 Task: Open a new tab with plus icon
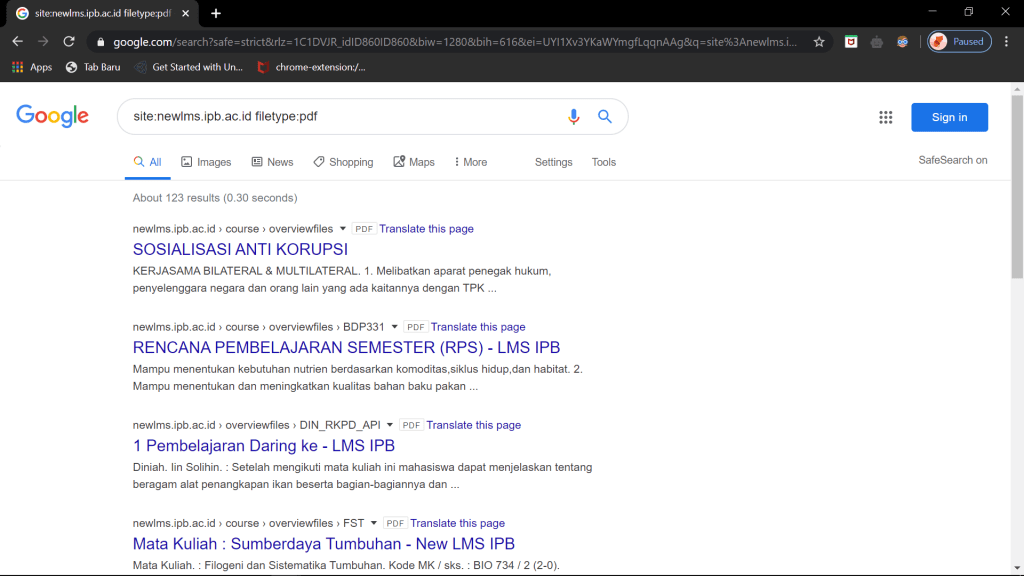(216, 13)
